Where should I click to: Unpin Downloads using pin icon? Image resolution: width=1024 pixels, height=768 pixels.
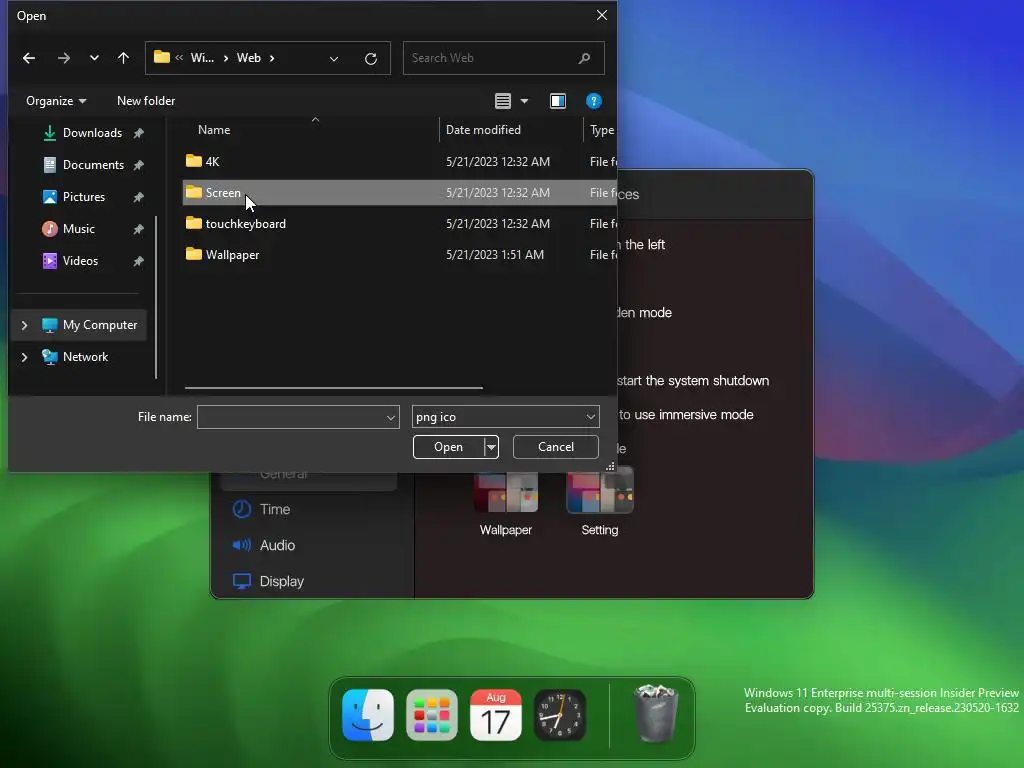click(138, 133)
